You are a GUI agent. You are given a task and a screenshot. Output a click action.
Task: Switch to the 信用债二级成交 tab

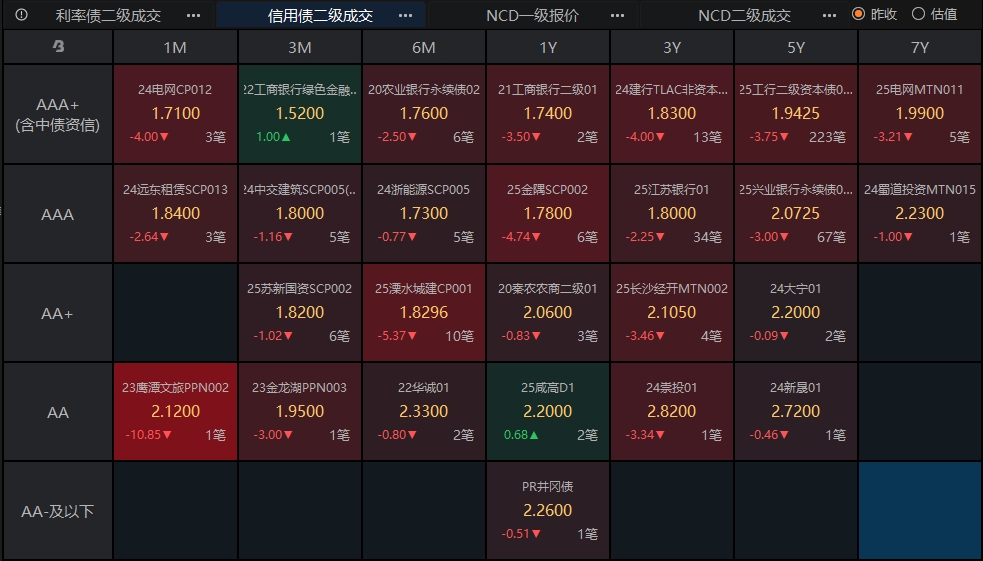pos(320,15)
